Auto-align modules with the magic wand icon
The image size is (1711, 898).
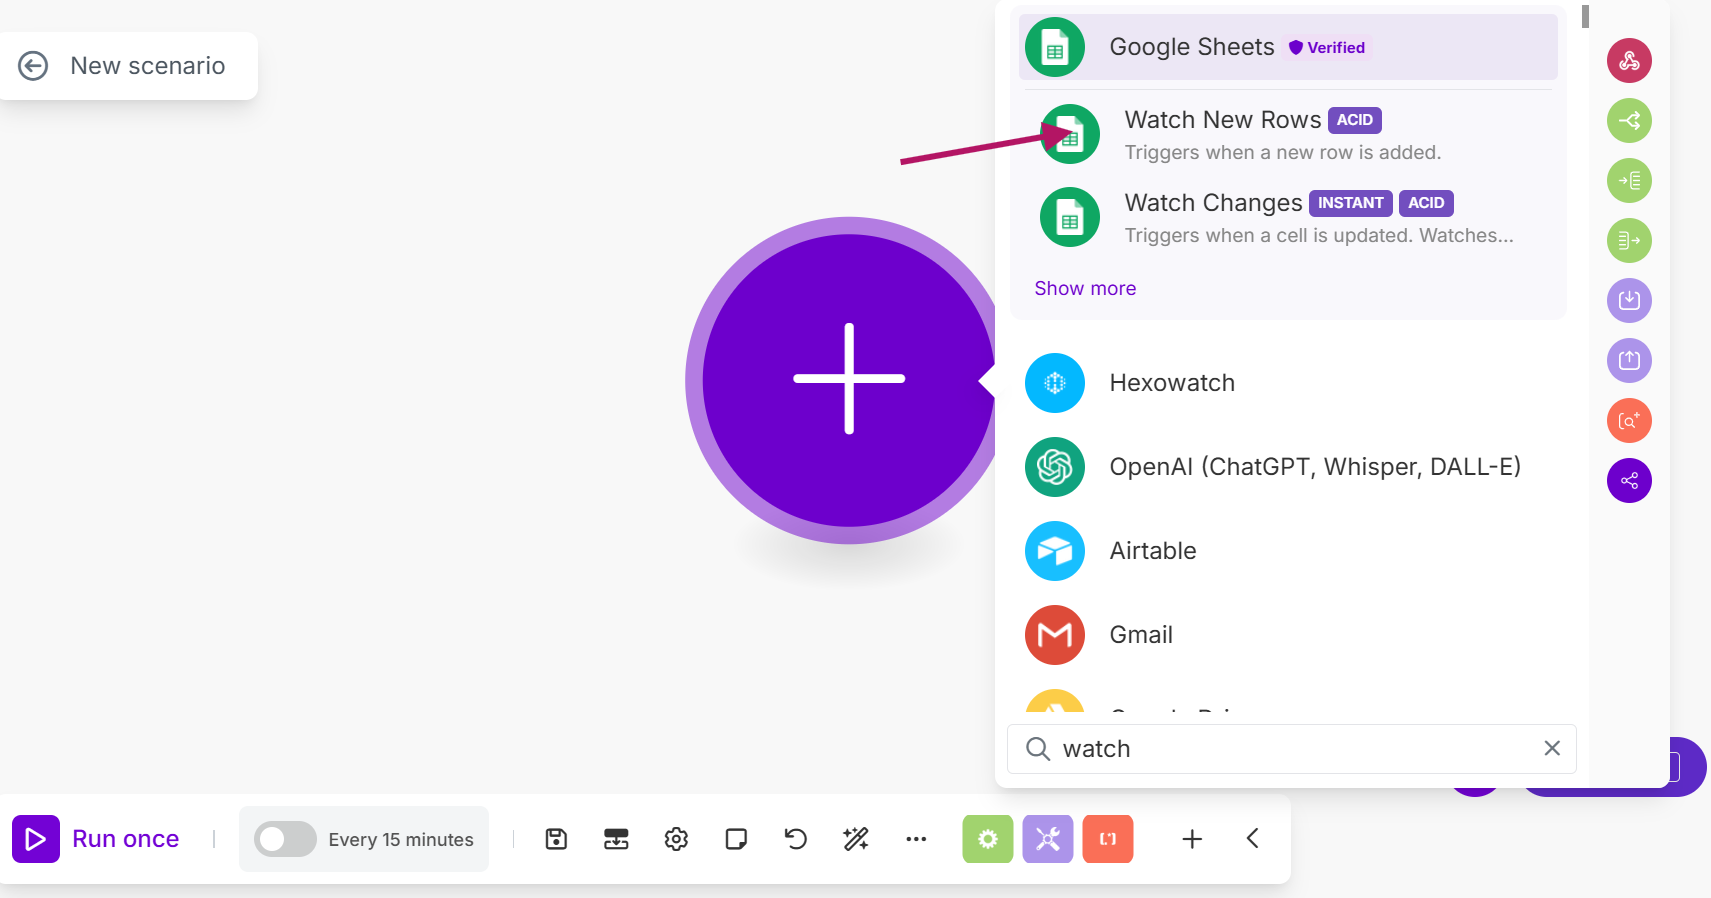tap(856, 839)
